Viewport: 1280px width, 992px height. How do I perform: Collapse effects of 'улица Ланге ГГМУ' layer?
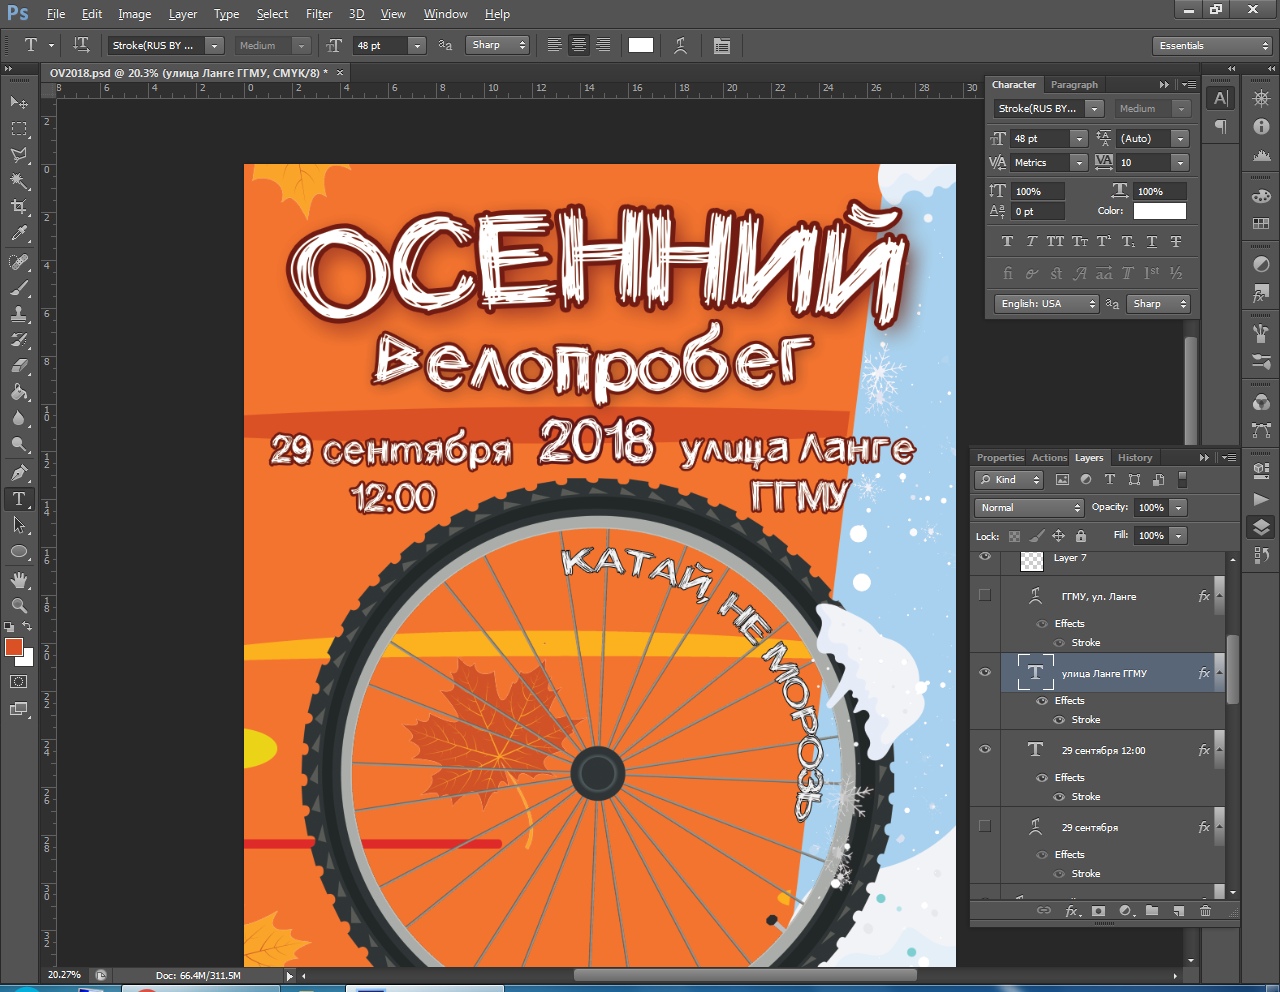pos(1218,672)
